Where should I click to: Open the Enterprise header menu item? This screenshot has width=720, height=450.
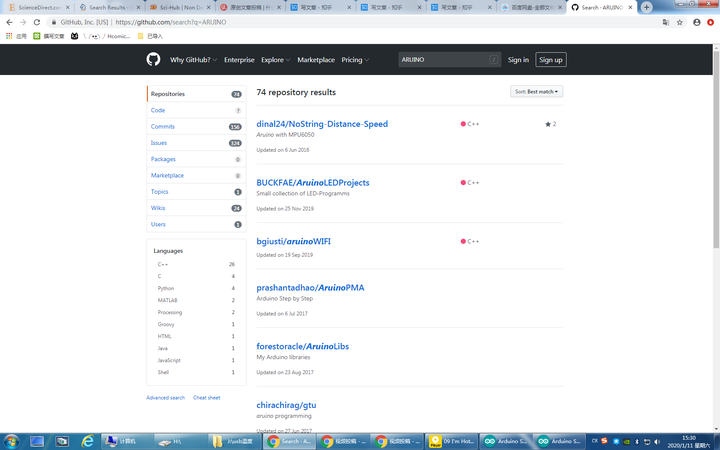click(239, 60)
